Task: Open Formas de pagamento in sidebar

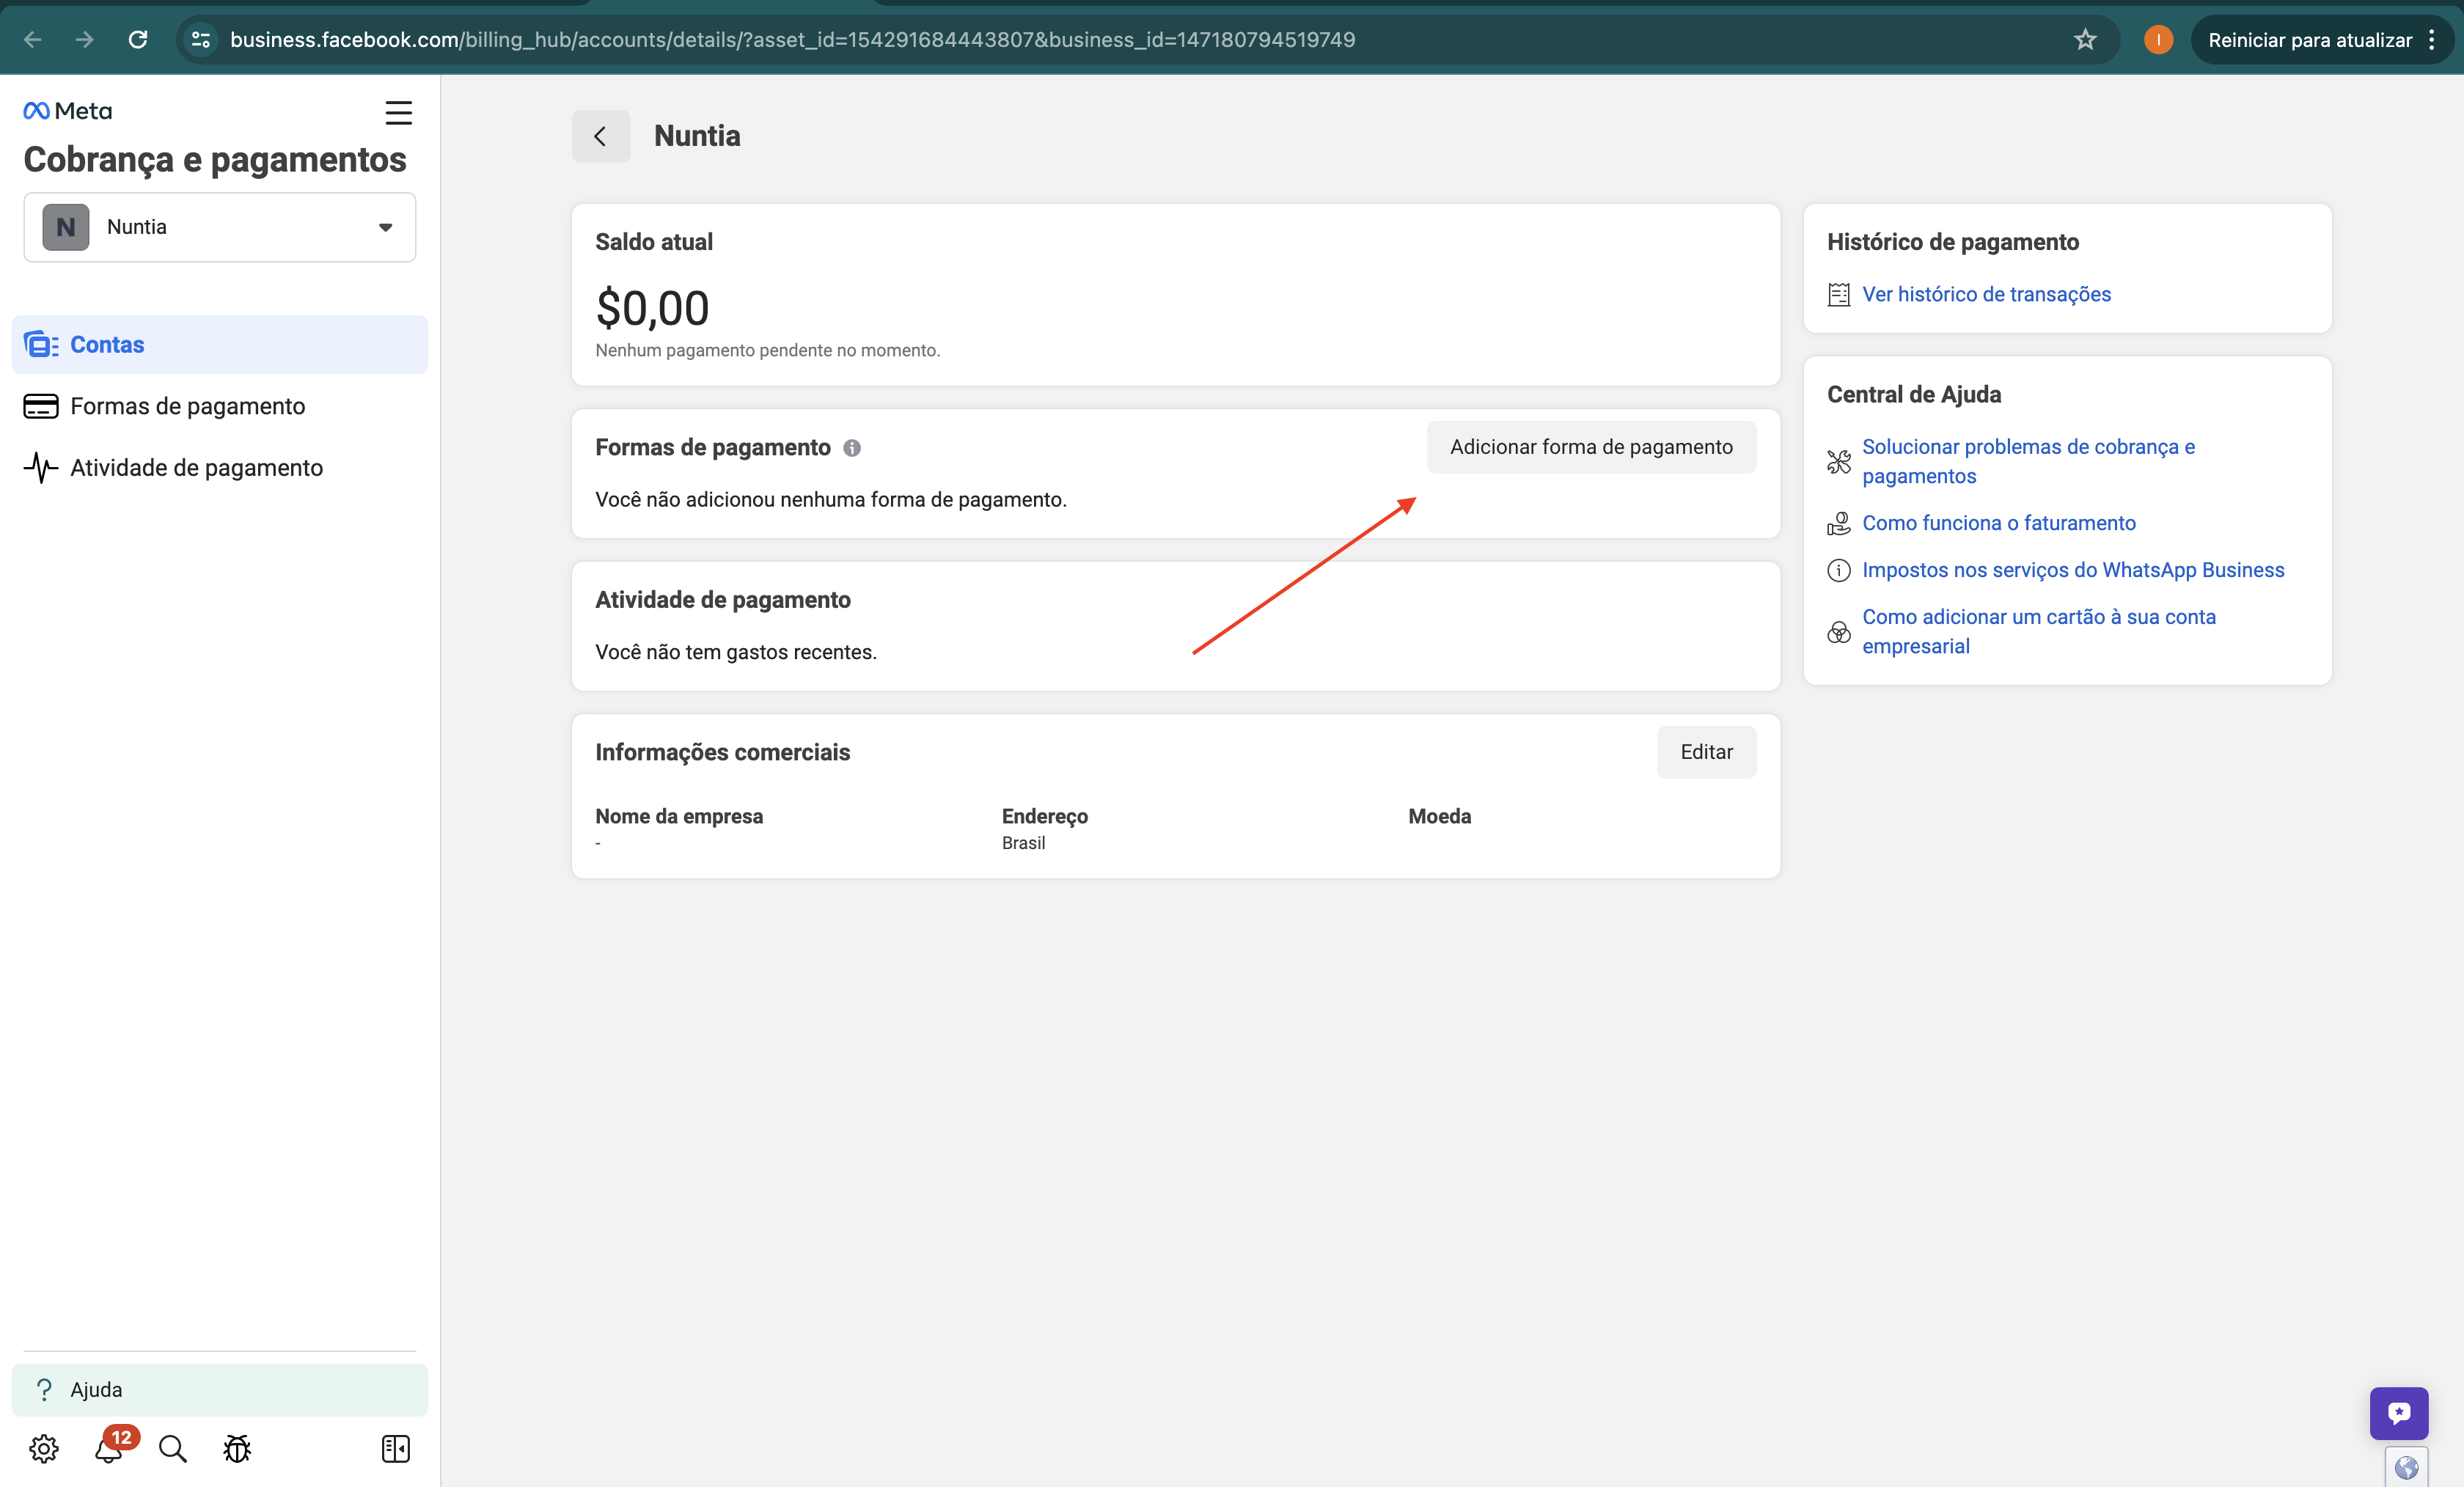Action: [x=220, y=406]
